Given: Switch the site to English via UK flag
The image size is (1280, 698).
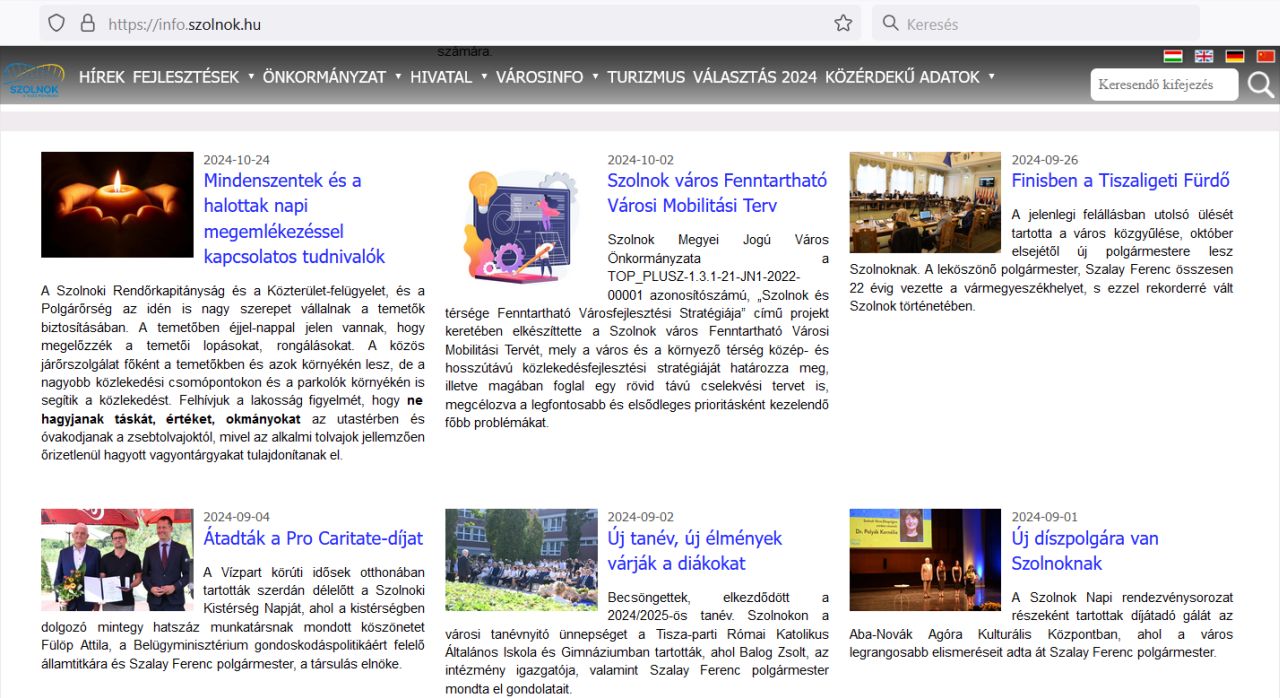Looking at the screenshot, I should click(x=1204, y=56).
